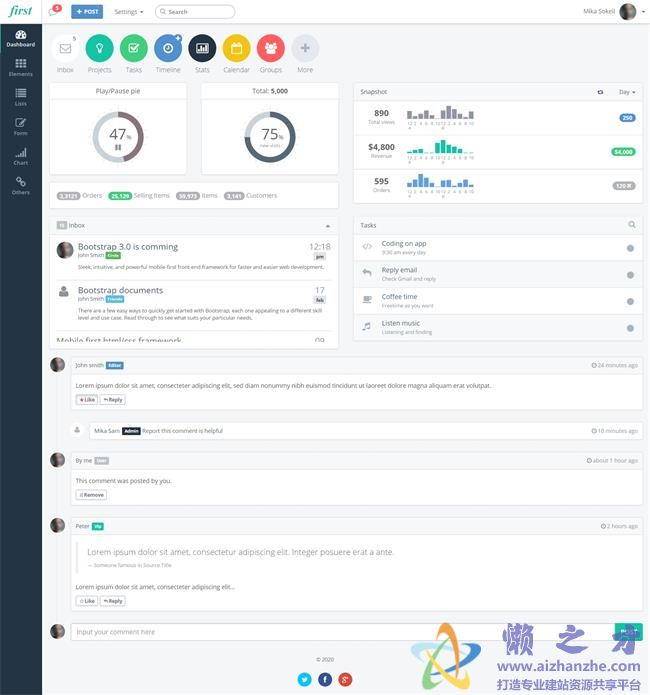Open the Groups red icon

point(271,48)
